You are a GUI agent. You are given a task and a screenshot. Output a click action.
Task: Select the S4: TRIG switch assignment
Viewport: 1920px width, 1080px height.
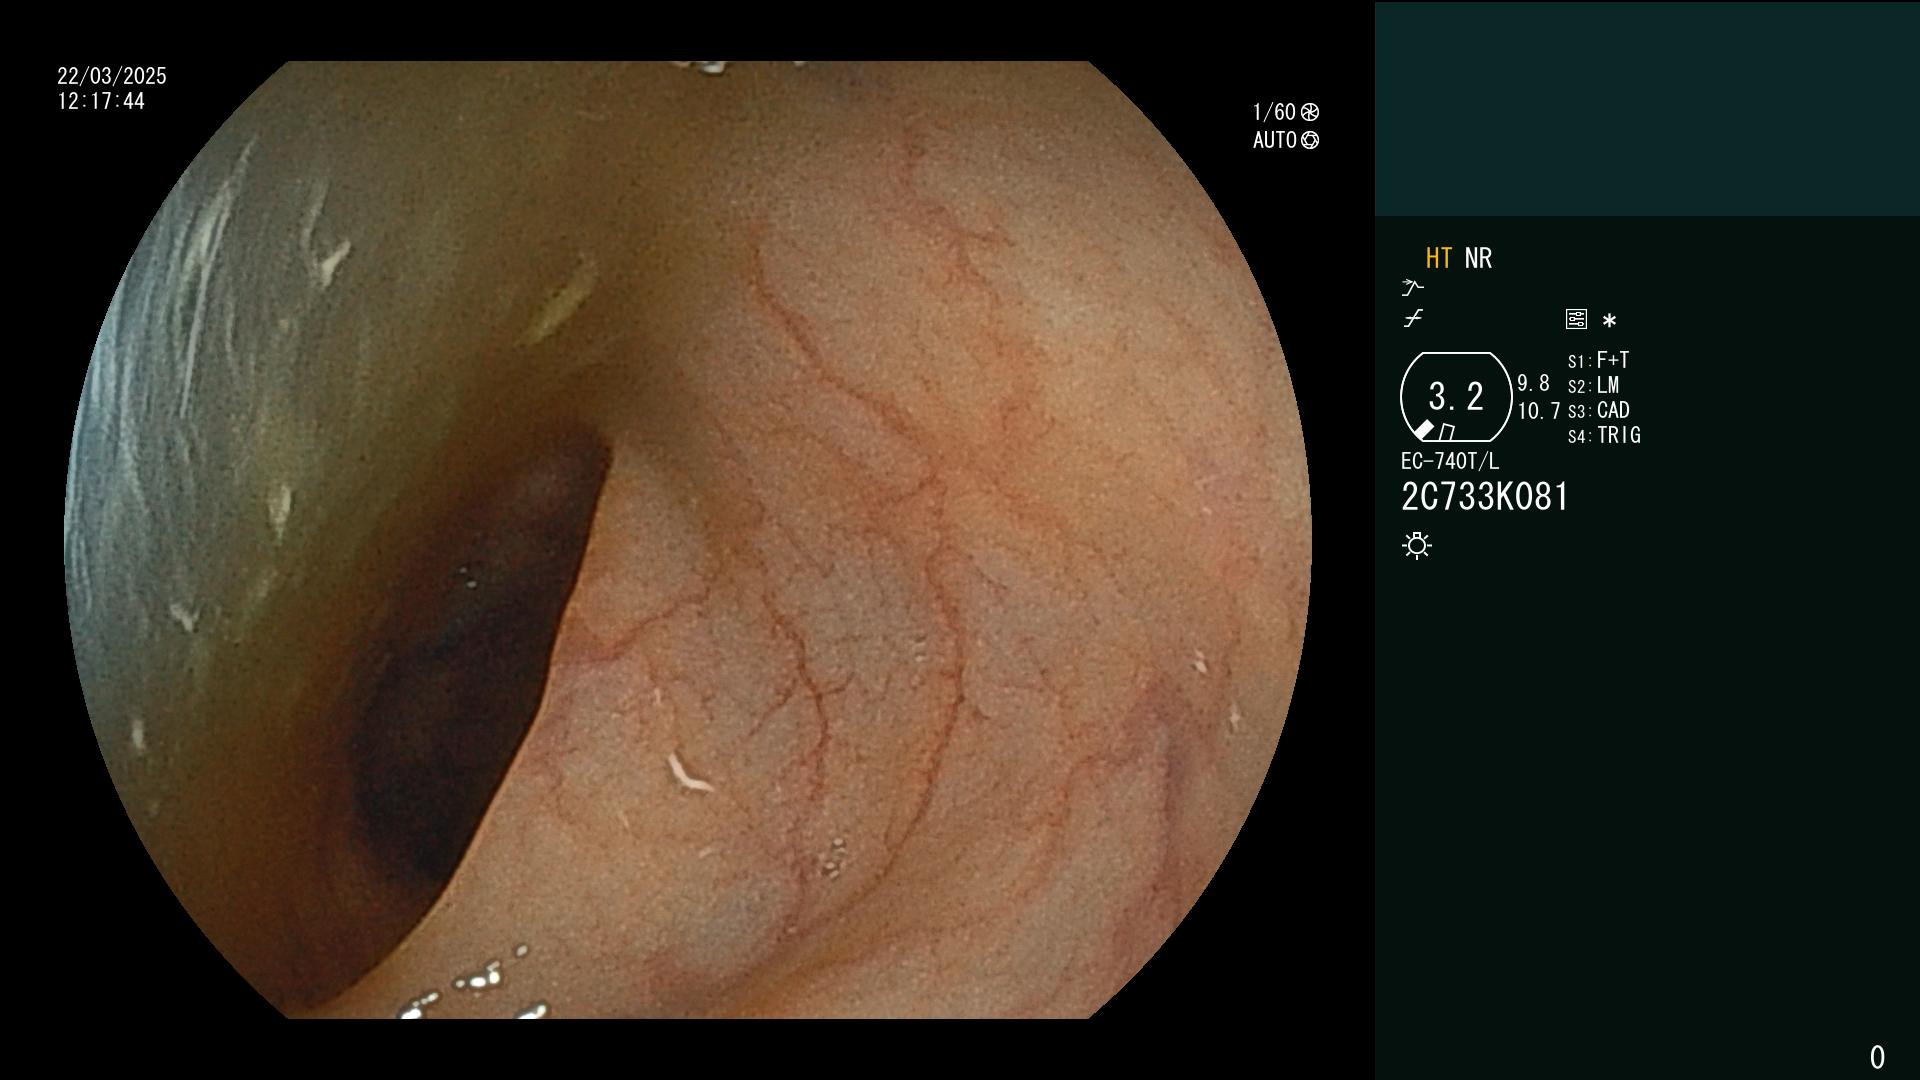(x=1604, y=435)
